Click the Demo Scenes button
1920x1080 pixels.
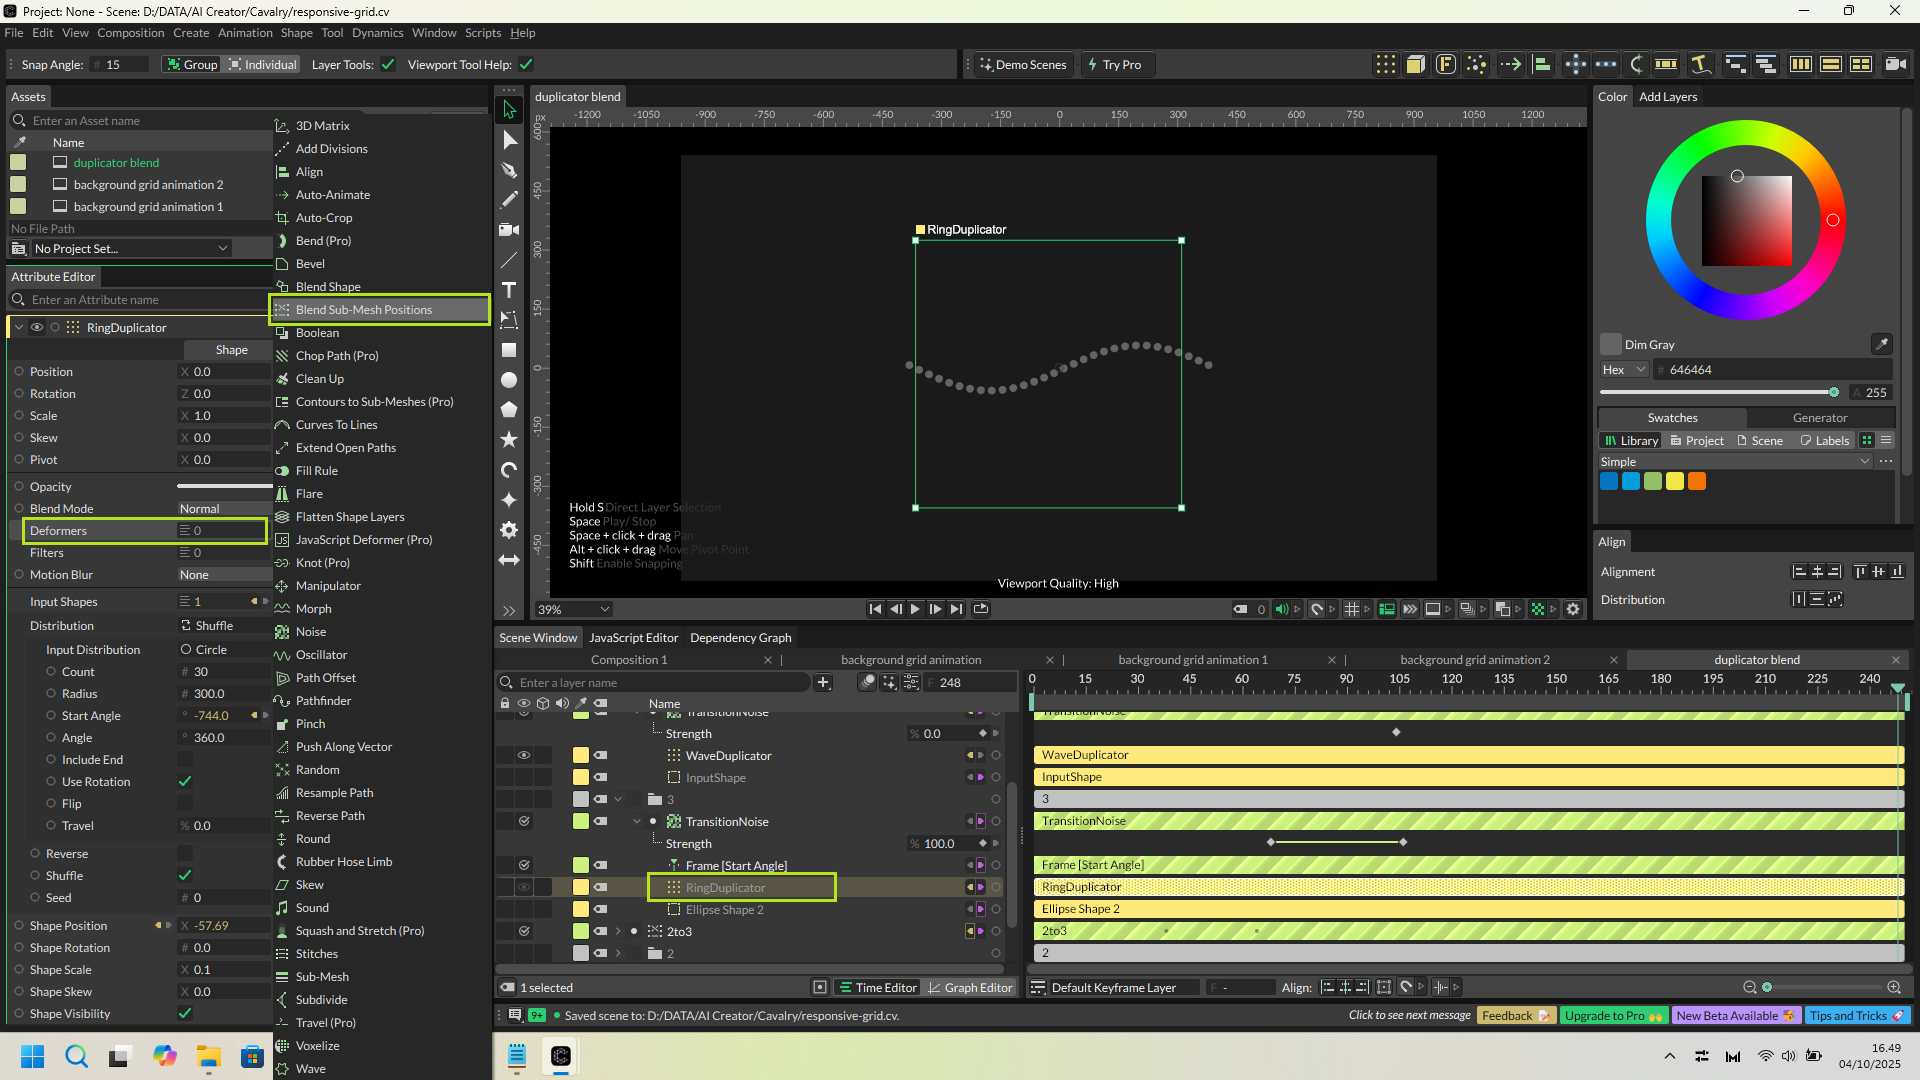click(1022, 65)
